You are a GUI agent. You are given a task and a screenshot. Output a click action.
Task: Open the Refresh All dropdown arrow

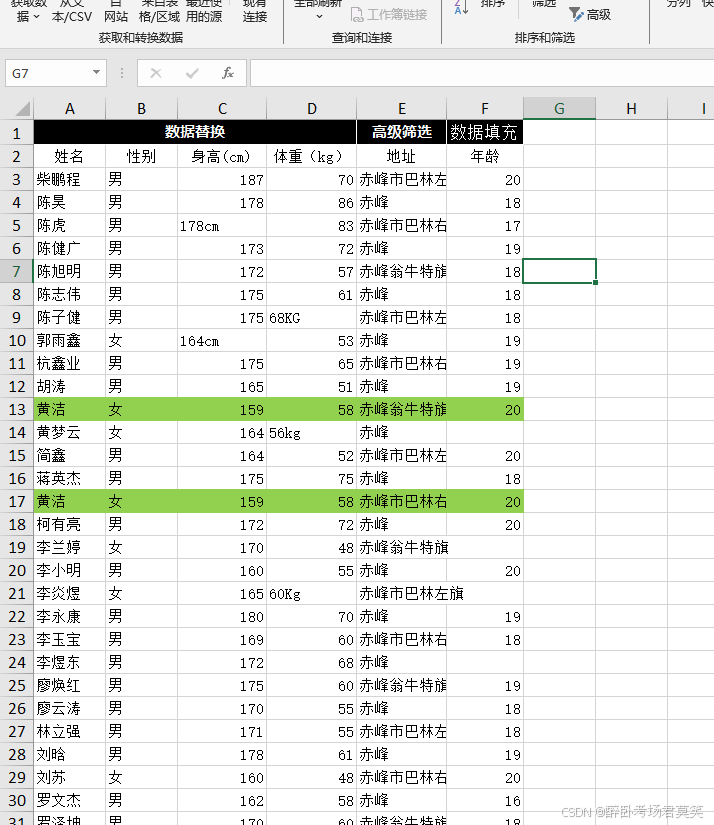(x=319, y=17)
